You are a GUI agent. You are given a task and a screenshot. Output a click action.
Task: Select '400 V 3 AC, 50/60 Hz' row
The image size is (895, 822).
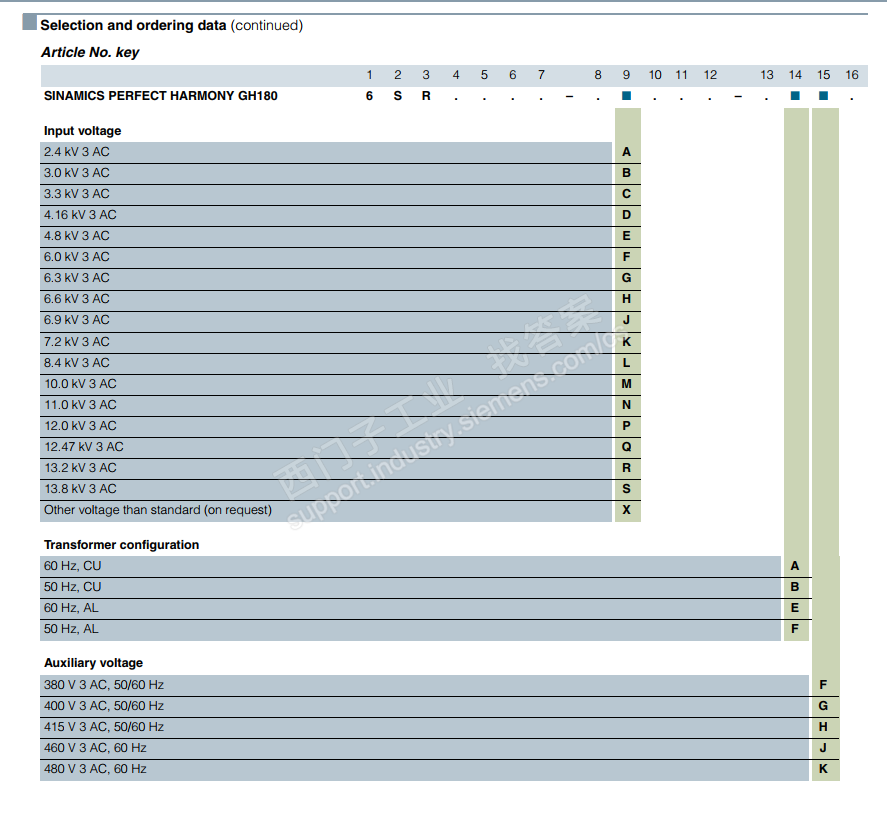click(x=425, y=706)
